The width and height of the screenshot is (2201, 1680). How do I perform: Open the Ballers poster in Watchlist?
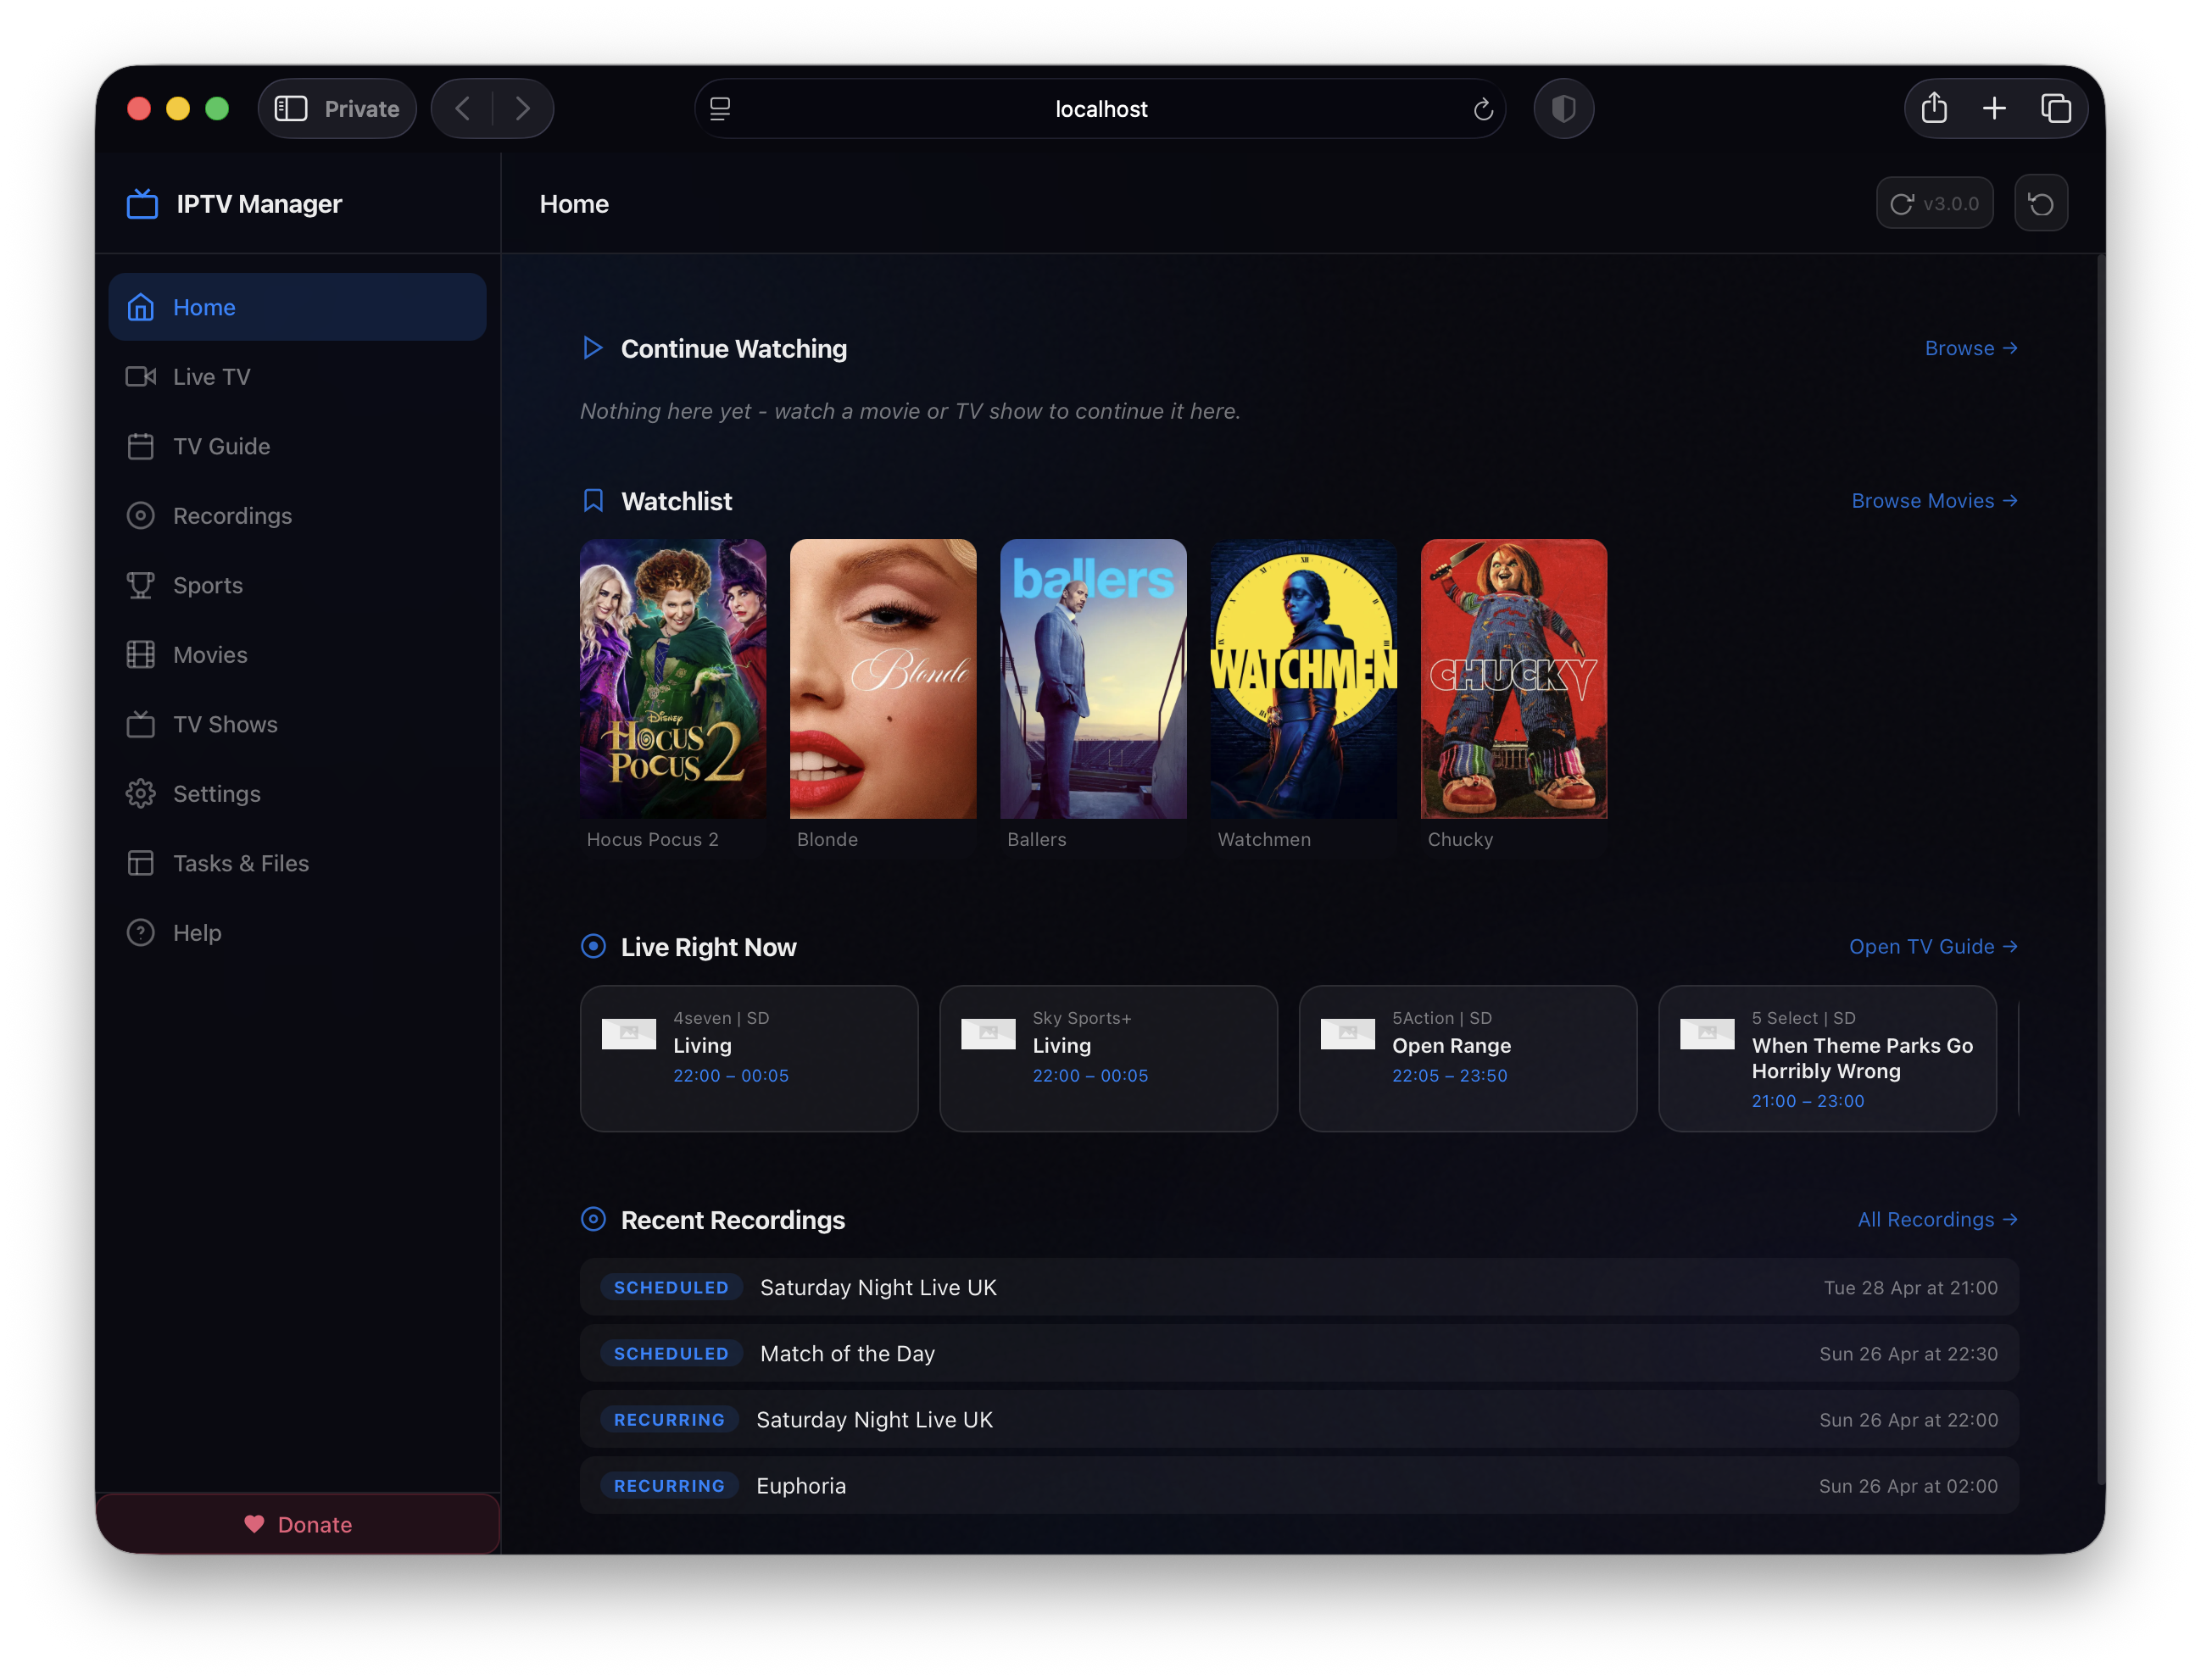pos(1093,680)
